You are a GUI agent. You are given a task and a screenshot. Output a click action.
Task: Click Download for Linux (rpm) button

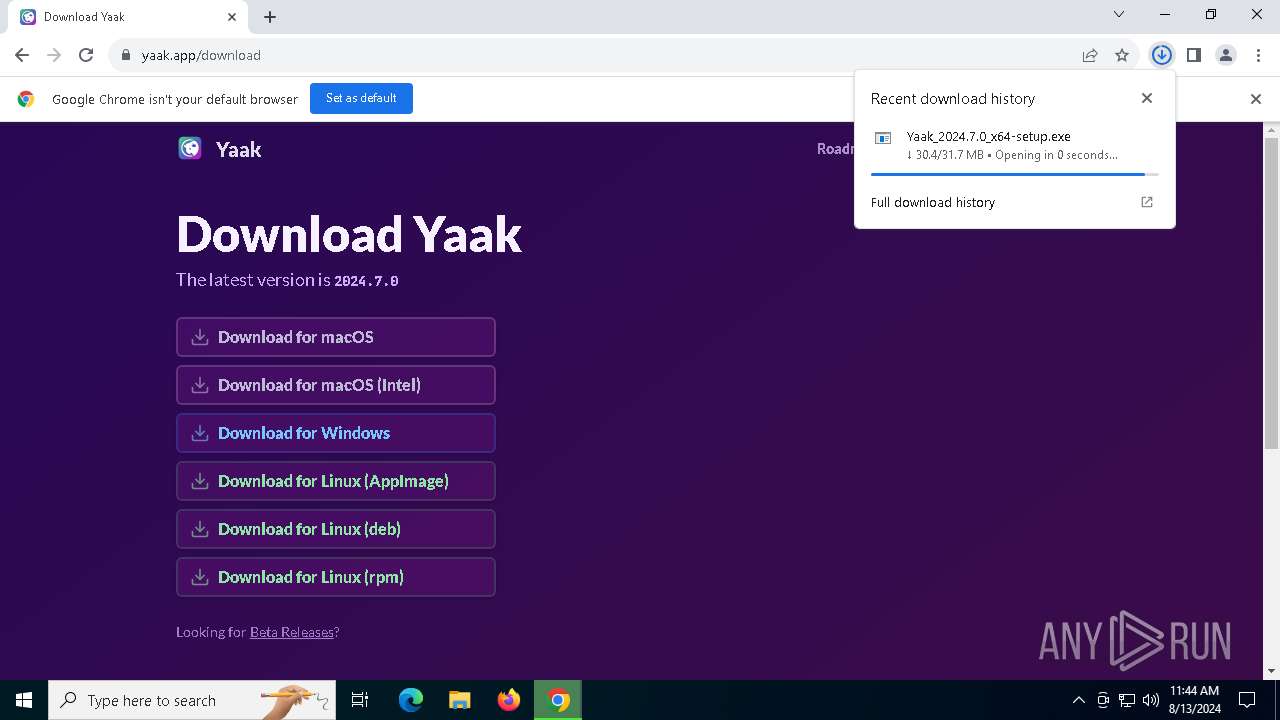(336, 577)
